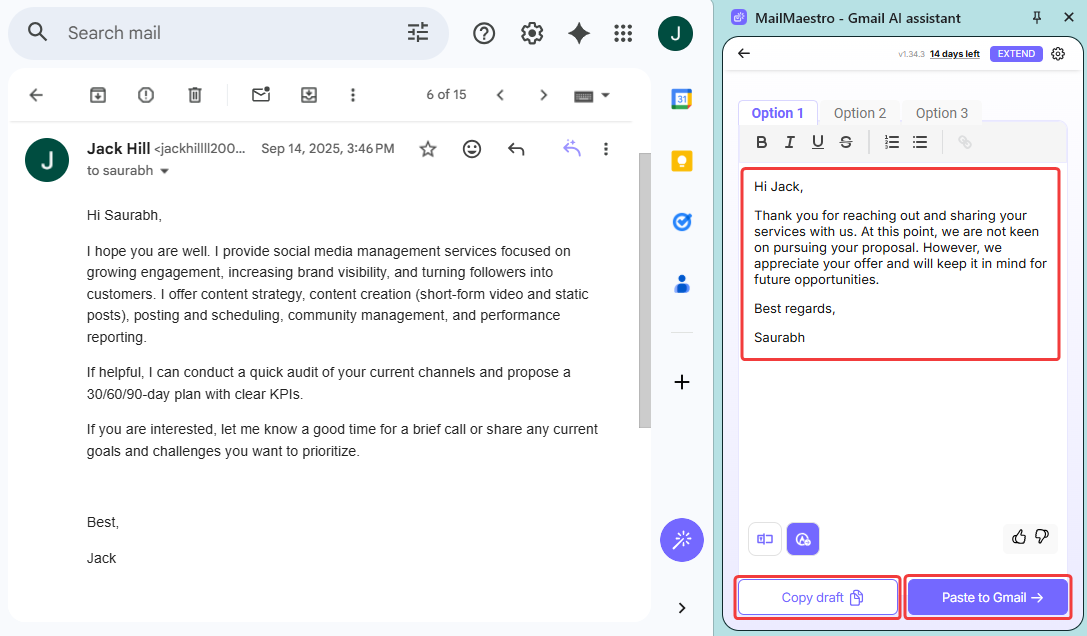
Task: Star the email from Jack Hill
Action: (x=428, y=149)
